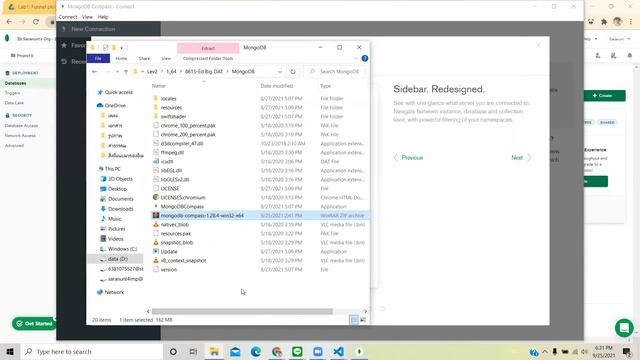Image resolution: width=640 pixels, height=360 pixels.
Task: Click the Extract contextual tab
Action: pos(208,48)
